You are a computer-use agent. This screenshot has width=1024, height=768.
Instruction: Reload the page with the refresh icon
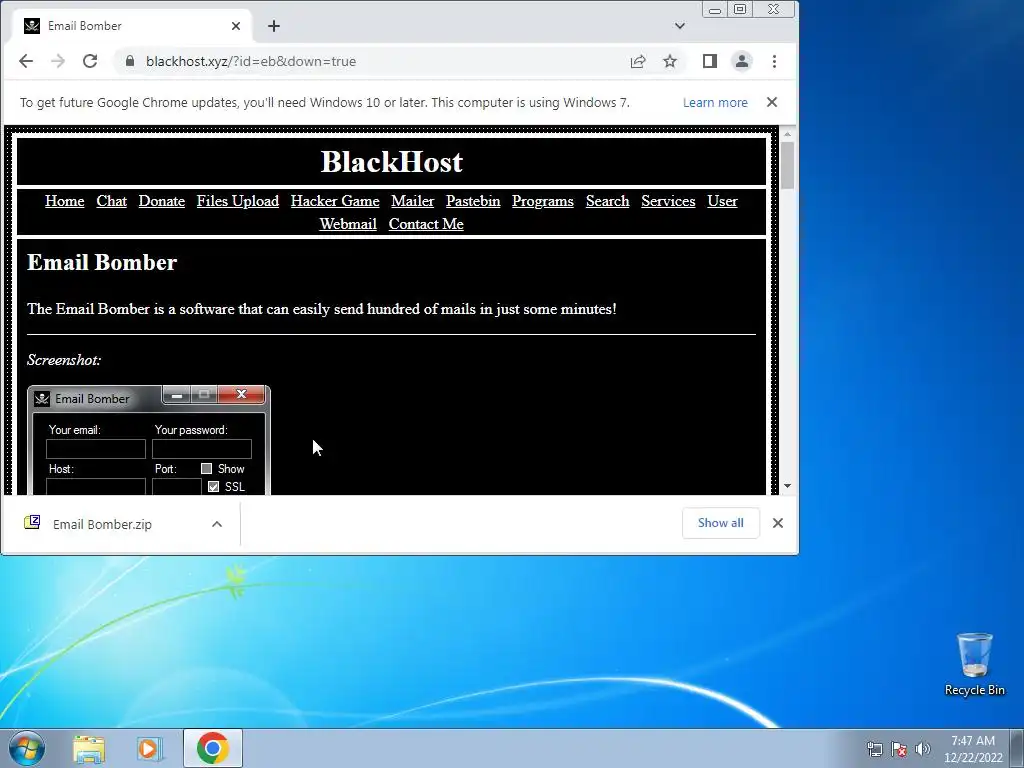[90, 61]
